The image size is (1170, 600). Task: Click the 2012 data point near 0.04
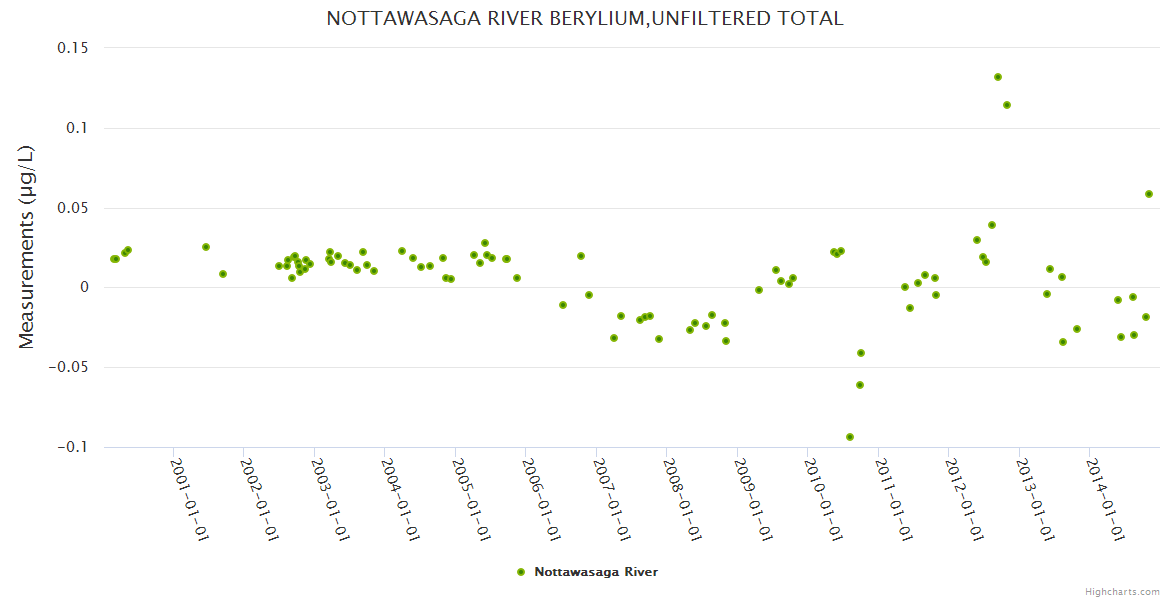pyautogui.click(x=992, y=225)
